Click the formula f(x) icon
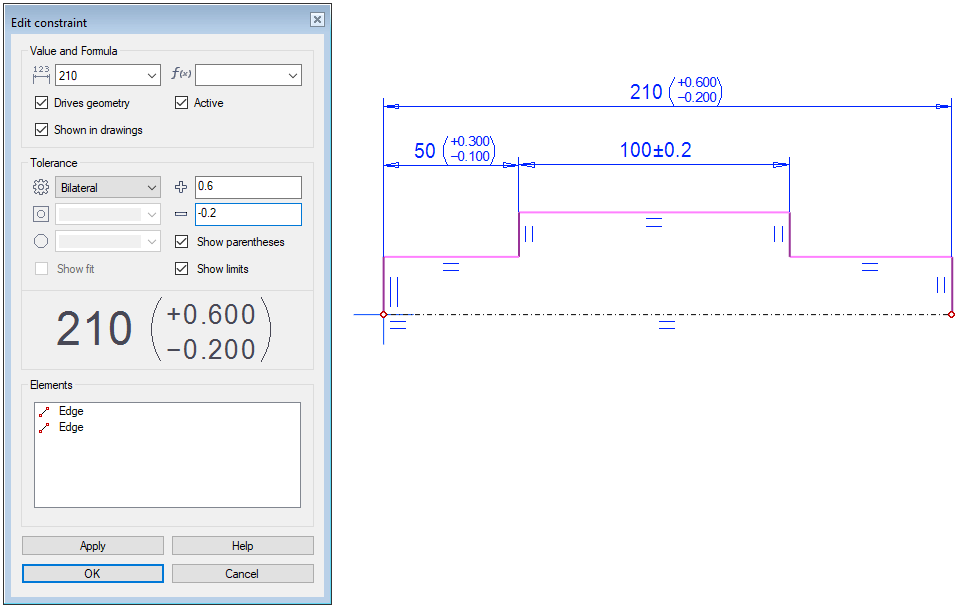974x610 pixels. pos(181,75)
